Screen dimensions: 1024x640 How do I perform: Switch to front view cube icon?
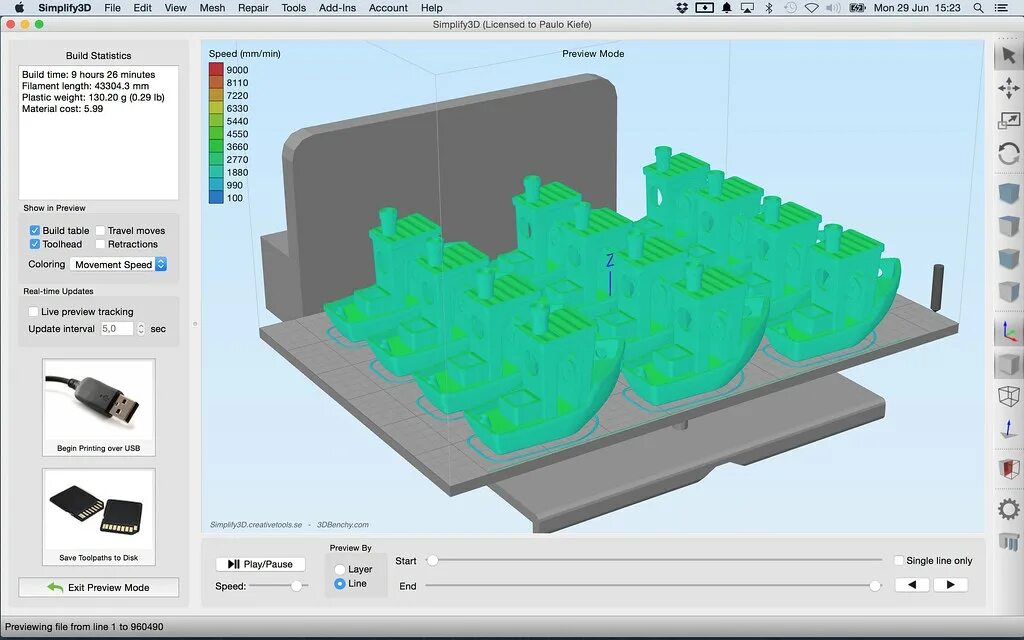pos(1008,258)
